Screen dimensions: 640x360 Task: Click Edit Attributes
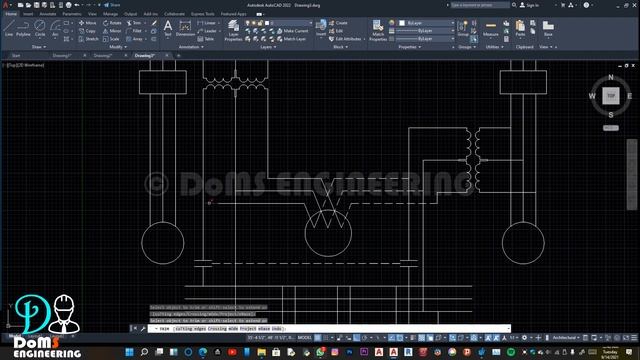(345, 39)
